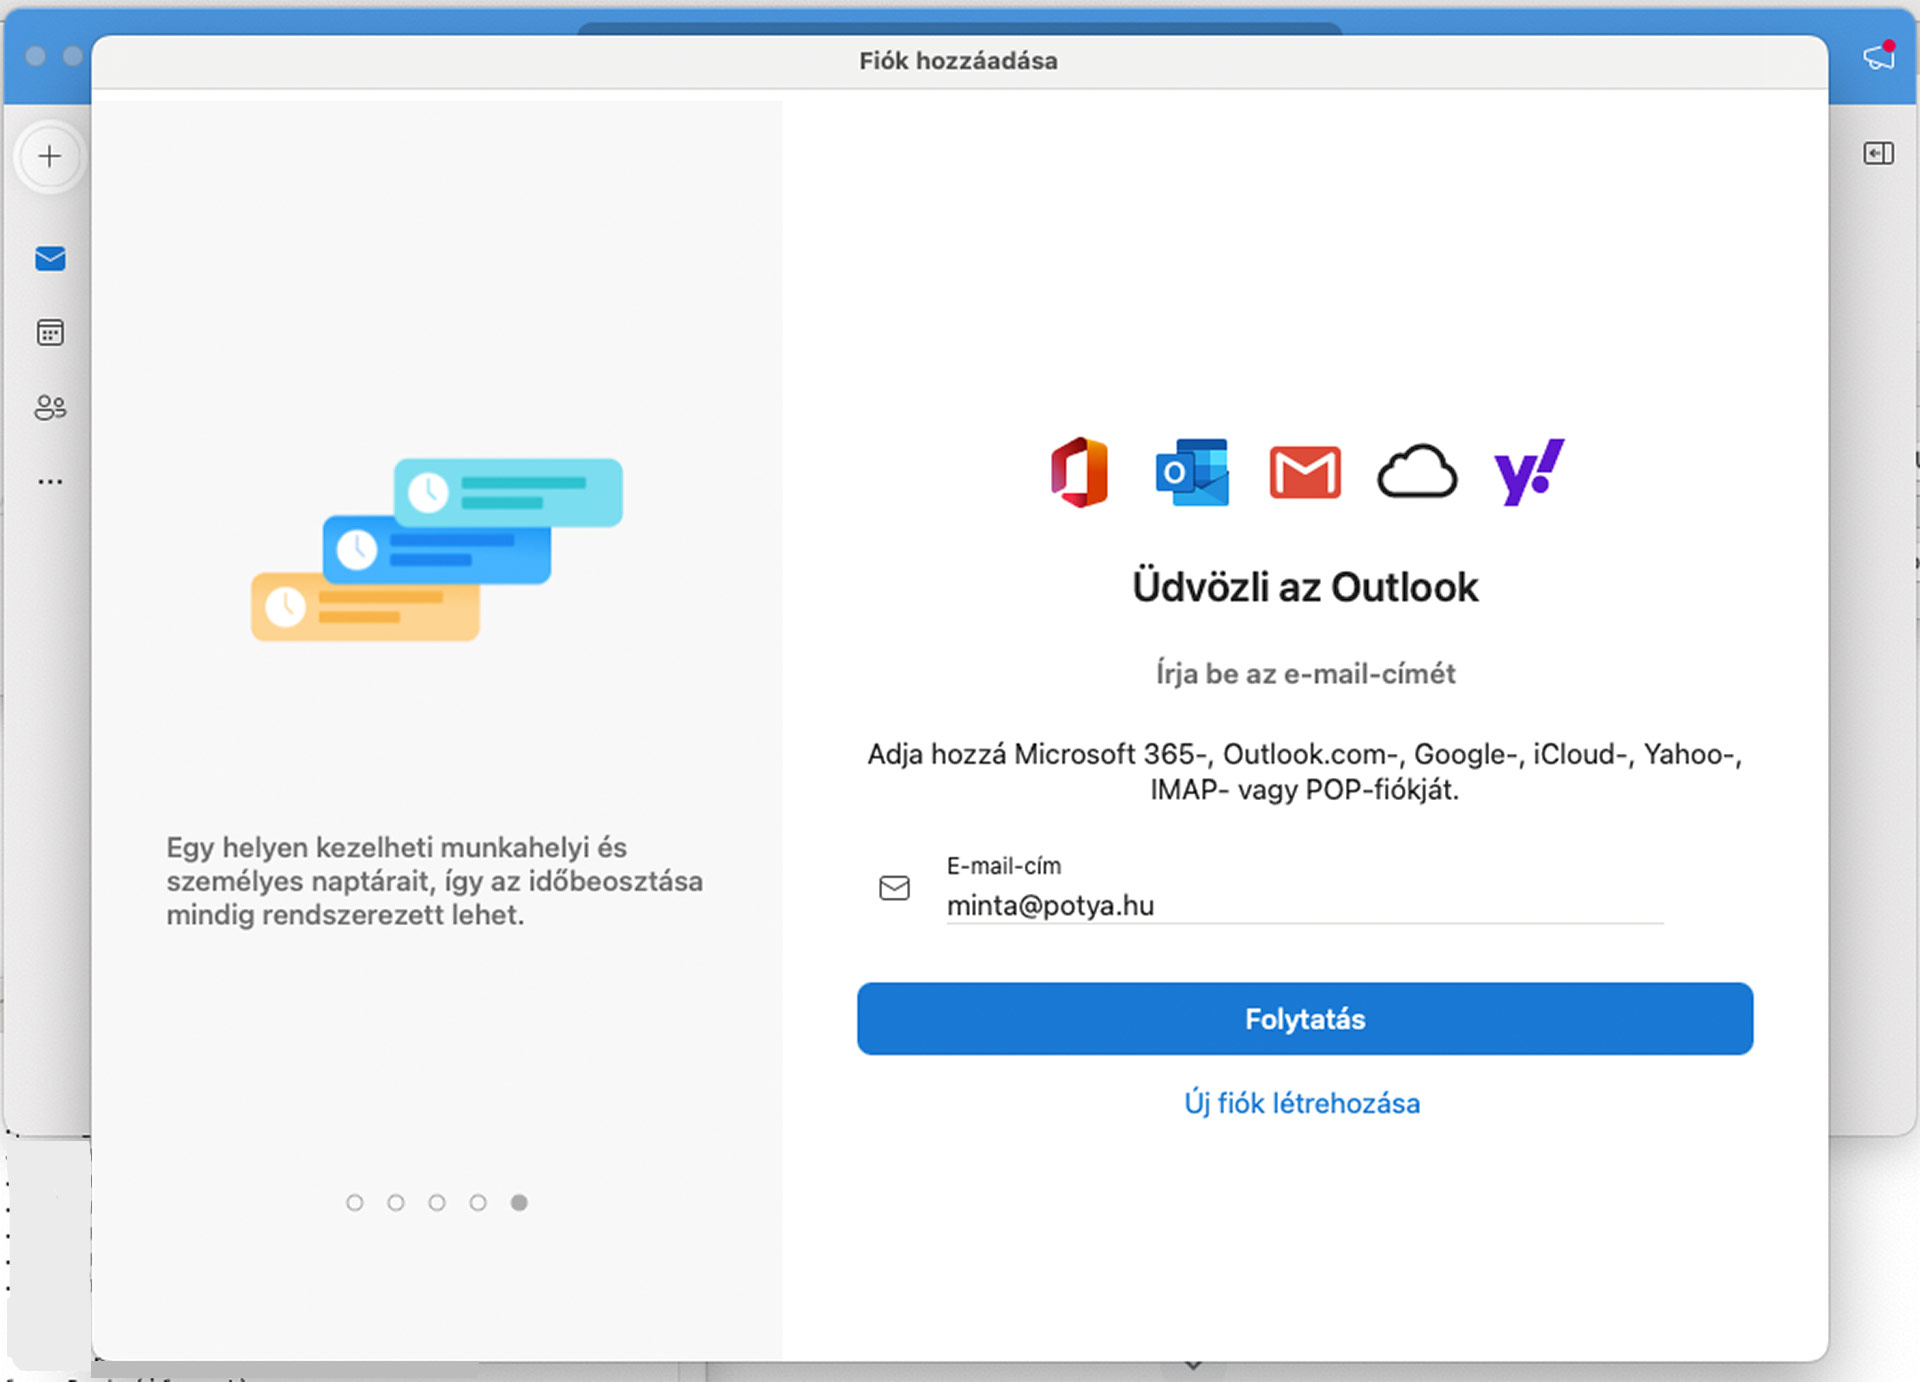Click the Gmail logo
This screenshot has height=1382, width=1920.
[x=1305, y=472]
